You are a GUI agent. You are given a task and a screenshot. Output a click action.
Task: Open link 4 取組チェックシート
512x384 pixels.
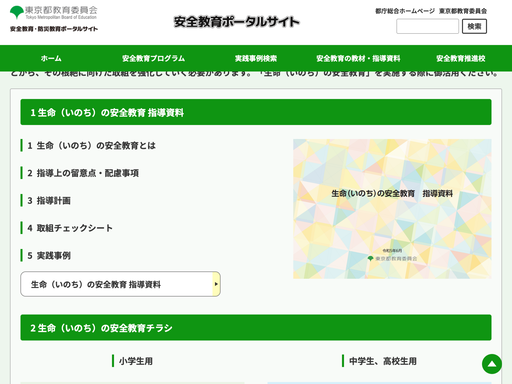(x=70, y=228)
